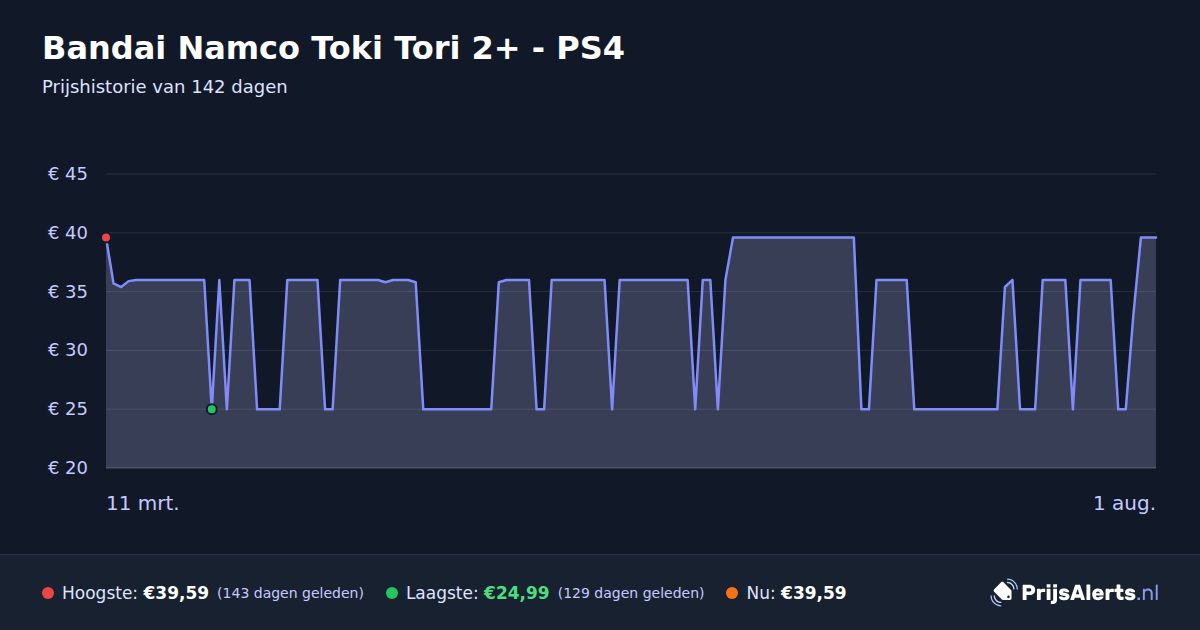1200x630 pixels.
Task: Click the 1 aug. end date label
Action: coord(1124,504)
